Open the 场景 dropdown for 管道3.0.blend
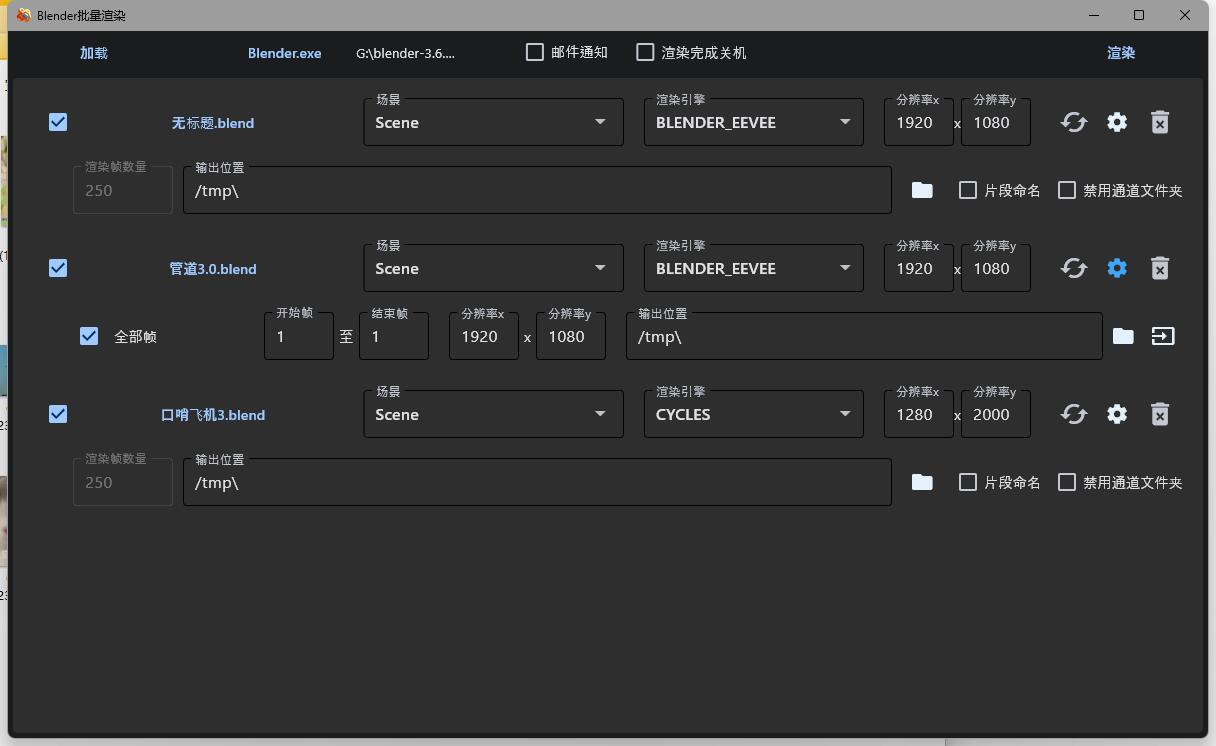Viewport: 1216px width, 746px height. [494, 268]
